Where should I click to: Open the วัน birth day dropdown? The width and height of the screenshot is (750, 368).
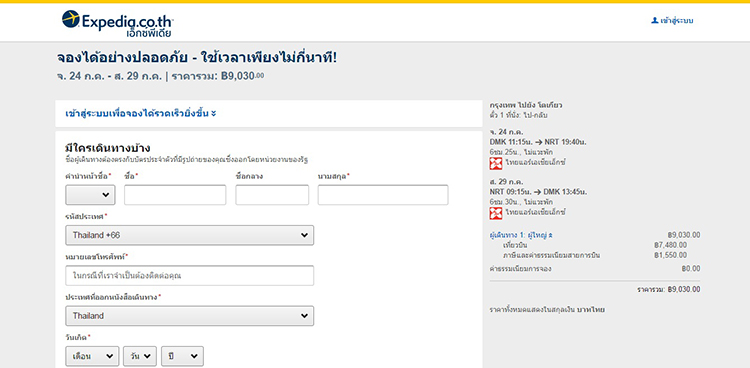(140, 356)
